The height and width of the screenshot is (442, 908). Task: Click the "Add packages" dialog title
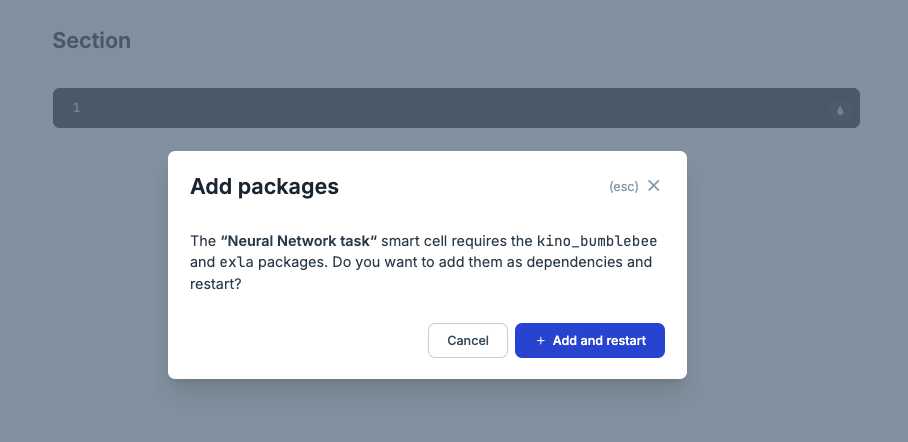pyautogui.click(x=264, y=186)
